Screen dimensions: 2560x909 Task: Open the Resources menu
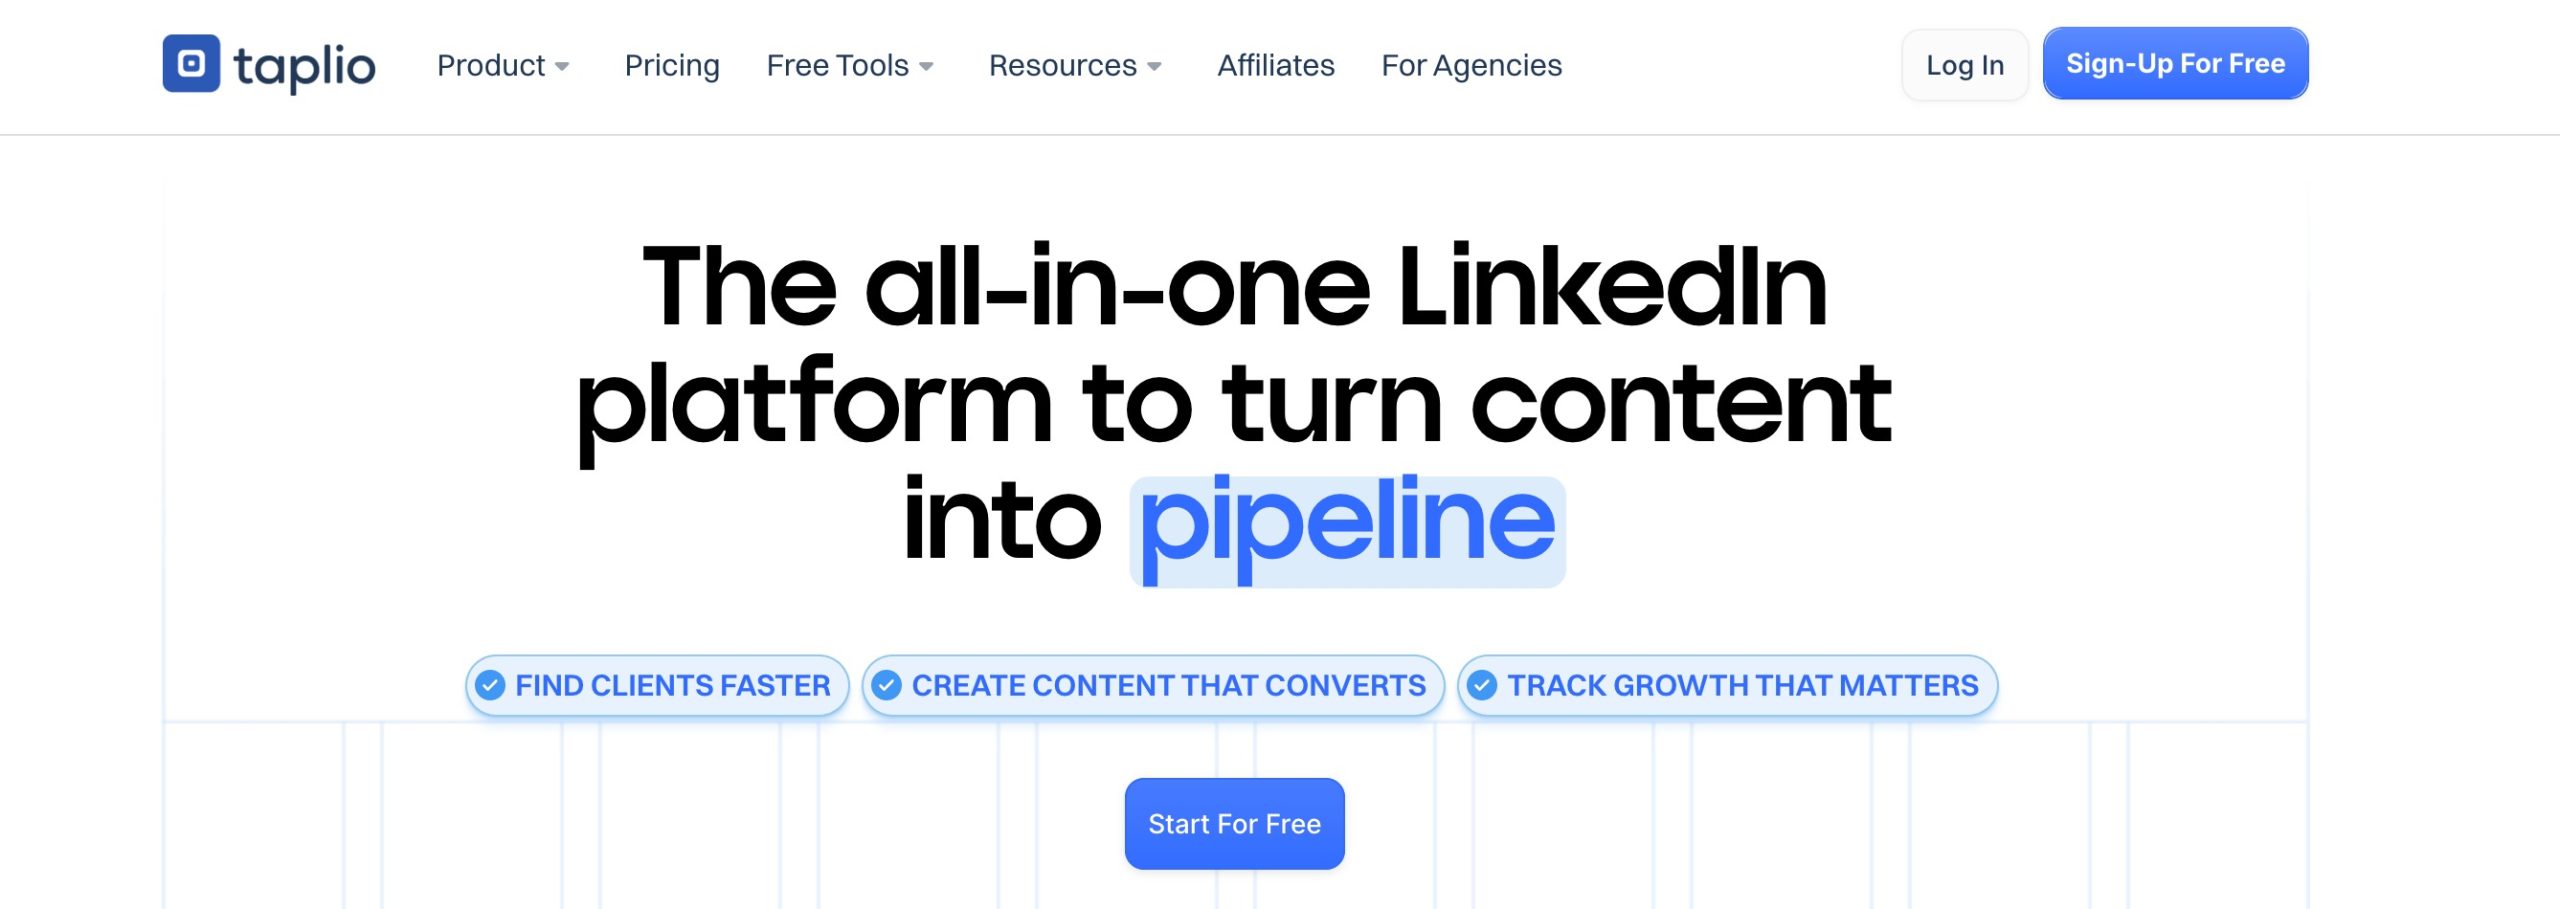point(1075,65)
